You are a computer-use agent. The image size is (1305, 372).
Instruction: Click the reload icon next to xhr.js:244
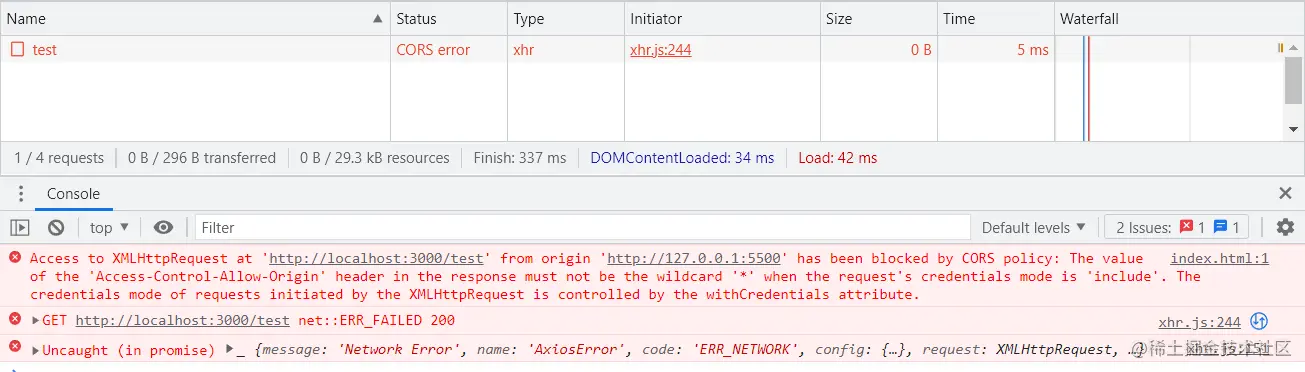1260,321
